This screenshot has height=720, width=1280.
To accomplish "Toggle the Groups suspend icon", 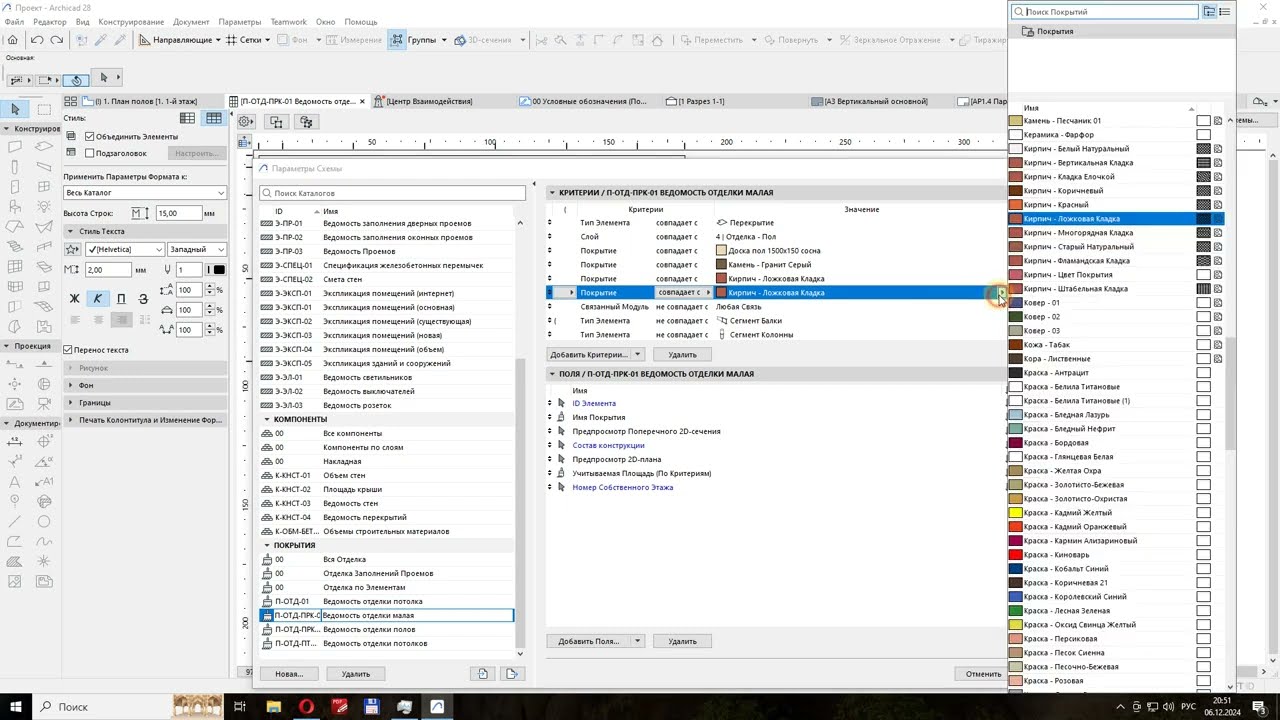I will pyautogui.click(x=397, y=40).
